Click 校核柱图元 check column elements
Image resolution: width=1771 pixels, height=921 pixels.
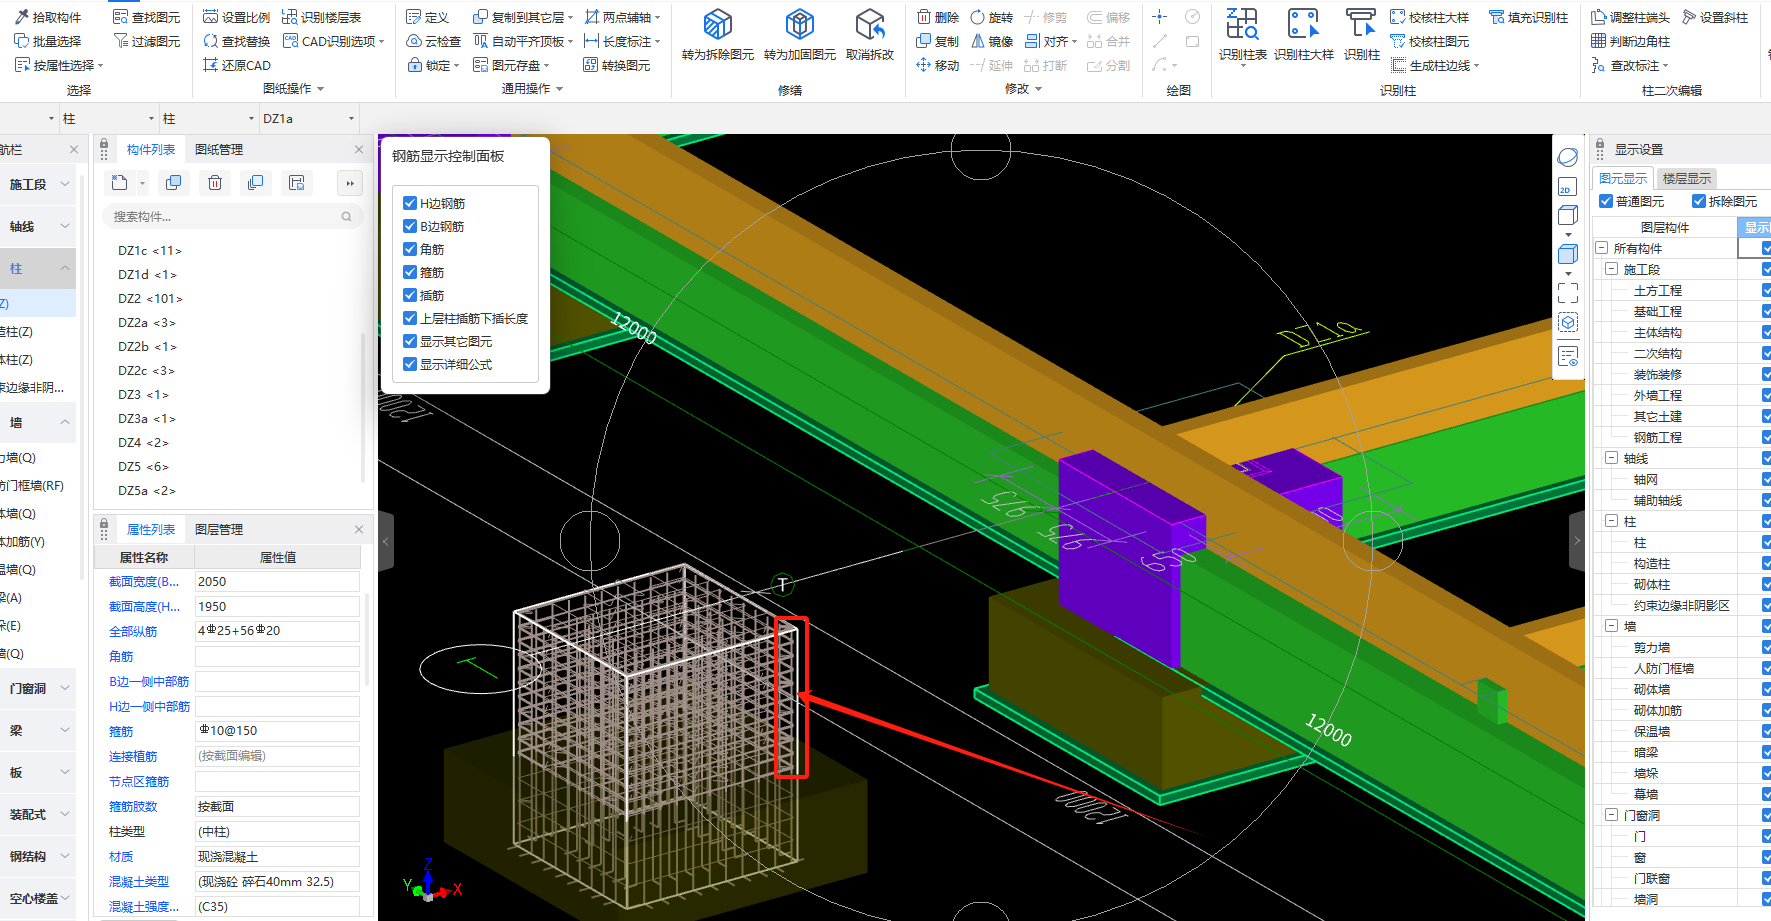point(1430,41)
